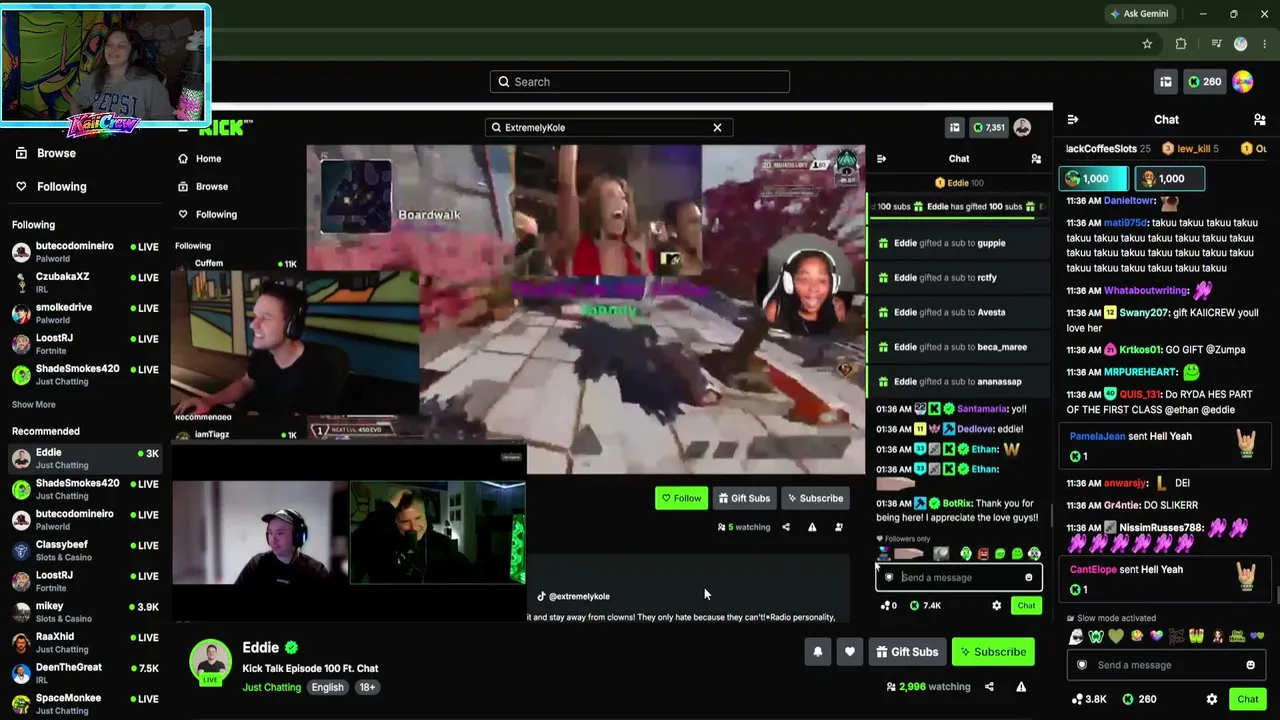The width and height of the screenshot is (1280, 720).
Task: Open the 260 Kicks balance in header
Action: [x=1204, y=82]
